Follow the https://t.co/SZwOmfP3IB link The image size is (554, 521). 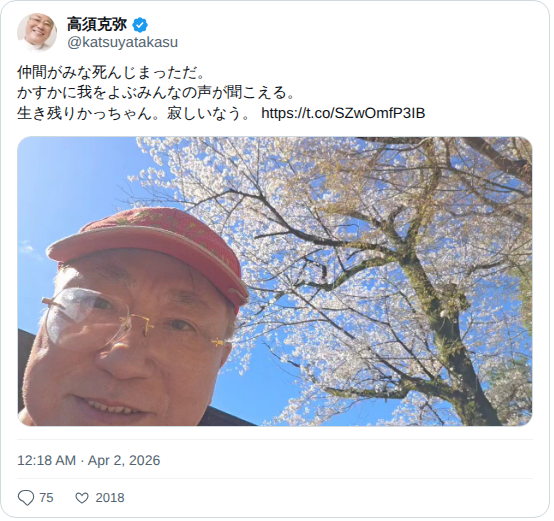(x=343, y=113)
